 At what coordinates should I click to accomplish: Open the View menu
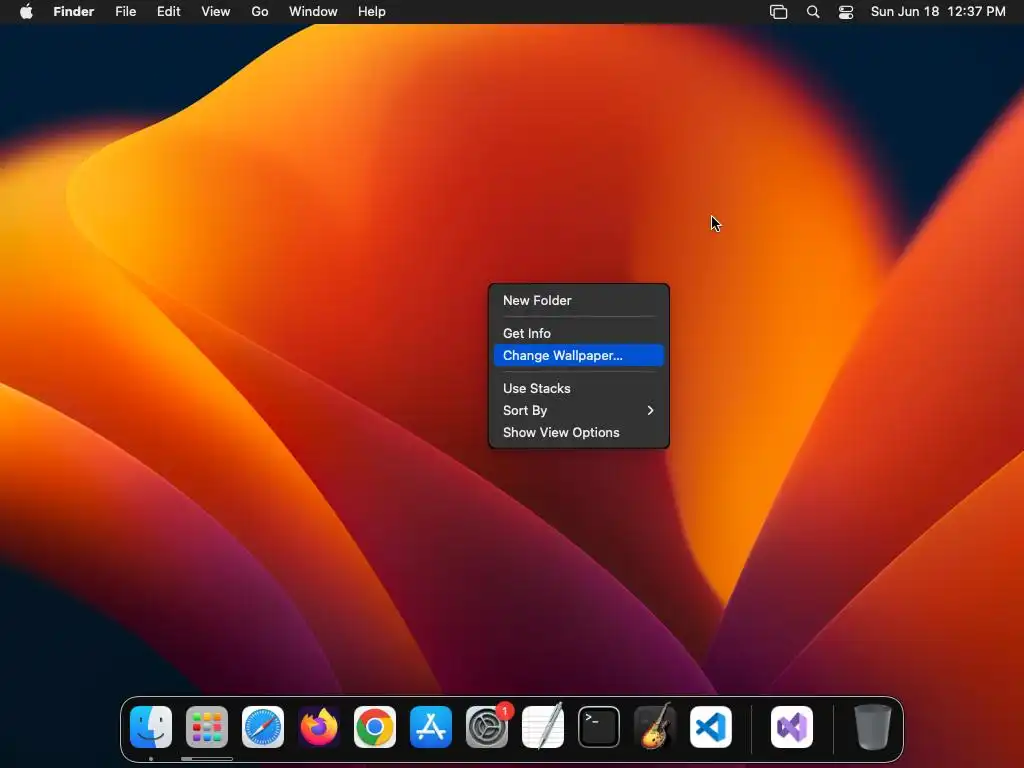[216, 12]
